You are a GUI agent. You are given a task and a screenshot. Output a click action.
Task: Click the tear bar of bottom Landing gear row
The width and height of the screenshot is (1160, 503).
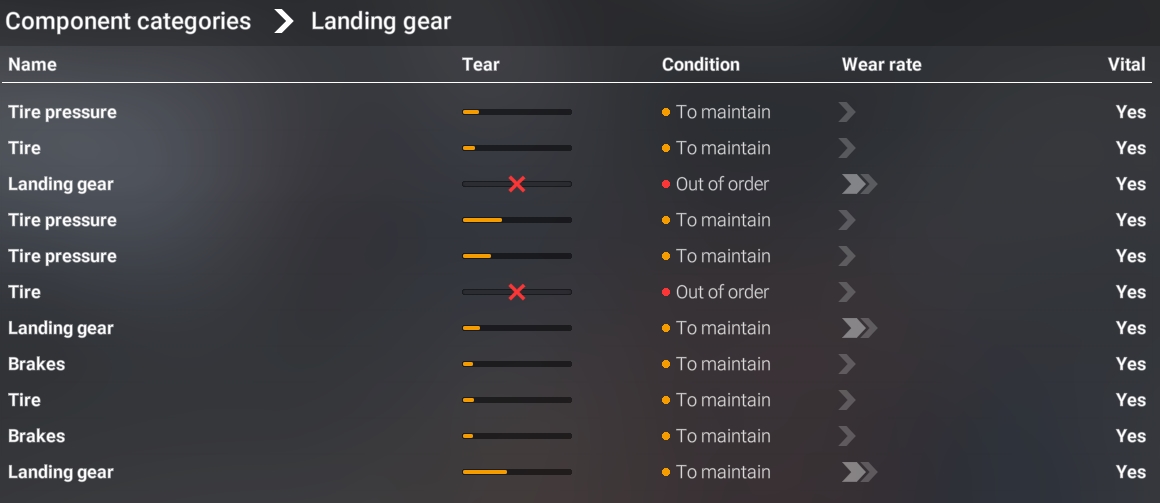click(517, 472)
